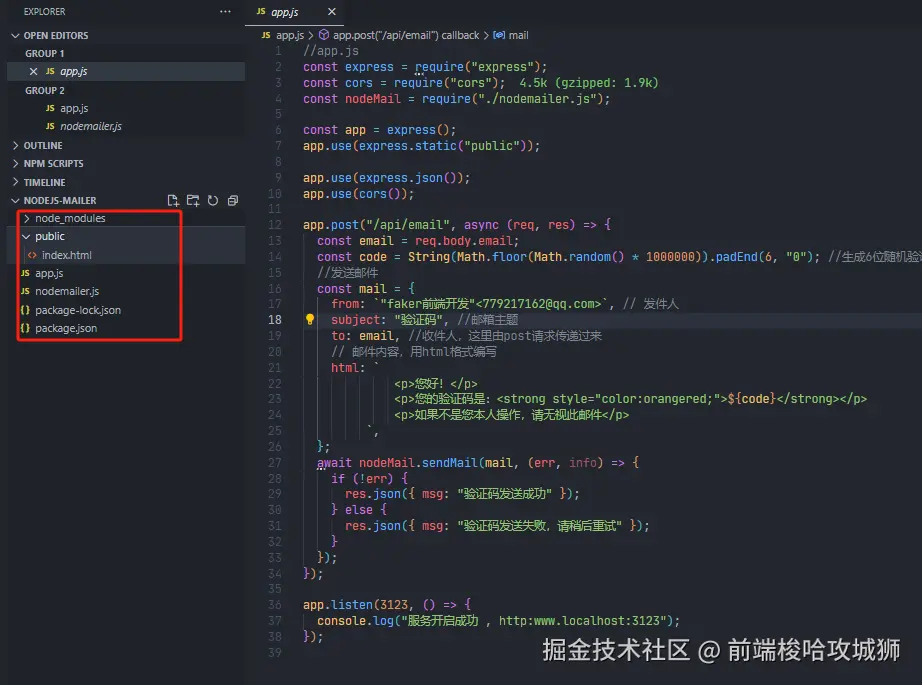This screenshot has height=685, width=922.
Task: Click the GROUP 1 label
Action: pos(45,54)
